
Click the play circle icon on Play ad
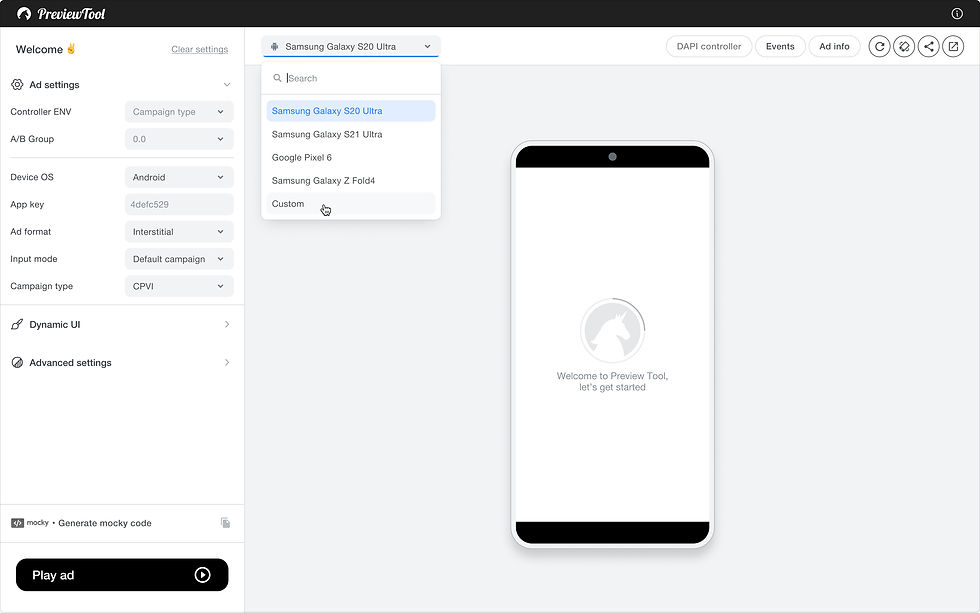(202, 575)
